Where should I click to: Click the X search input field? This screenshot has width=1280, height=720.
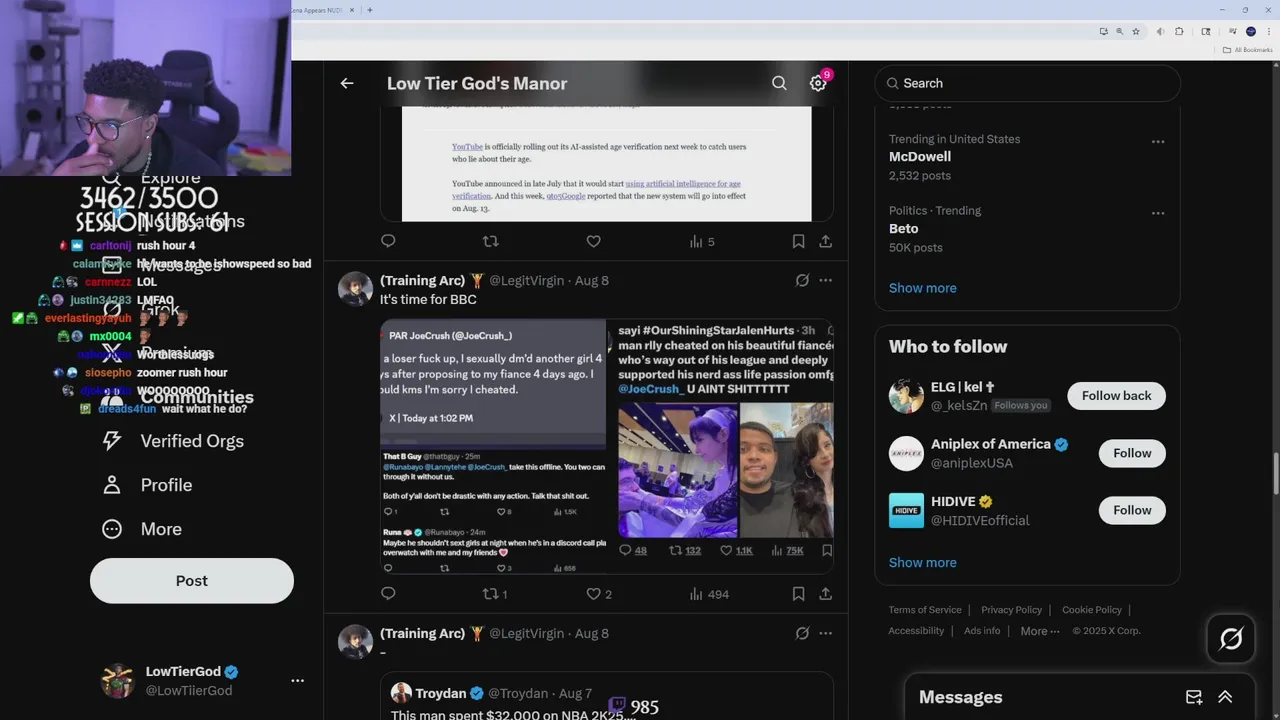[1027, 83]
